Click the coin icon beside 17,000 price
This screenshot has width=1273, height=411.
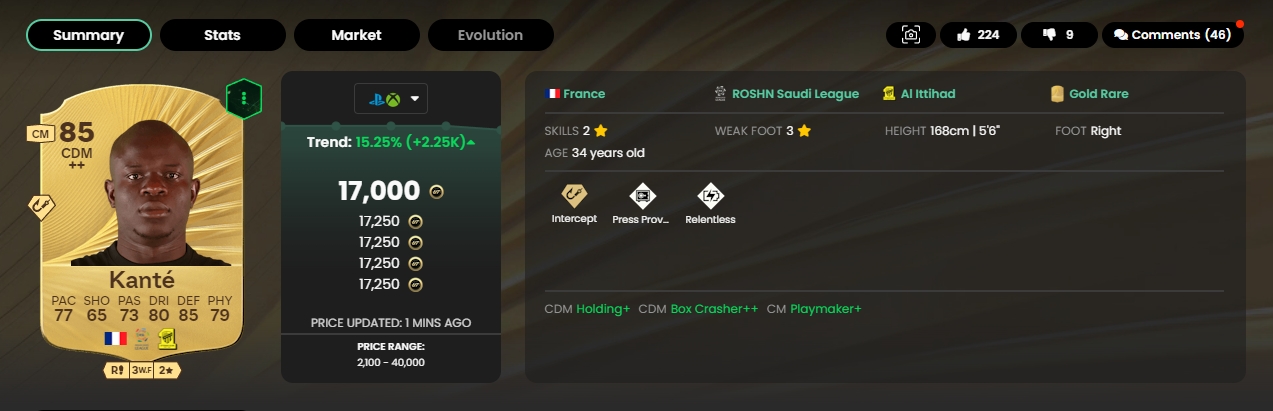coord(436,192)
